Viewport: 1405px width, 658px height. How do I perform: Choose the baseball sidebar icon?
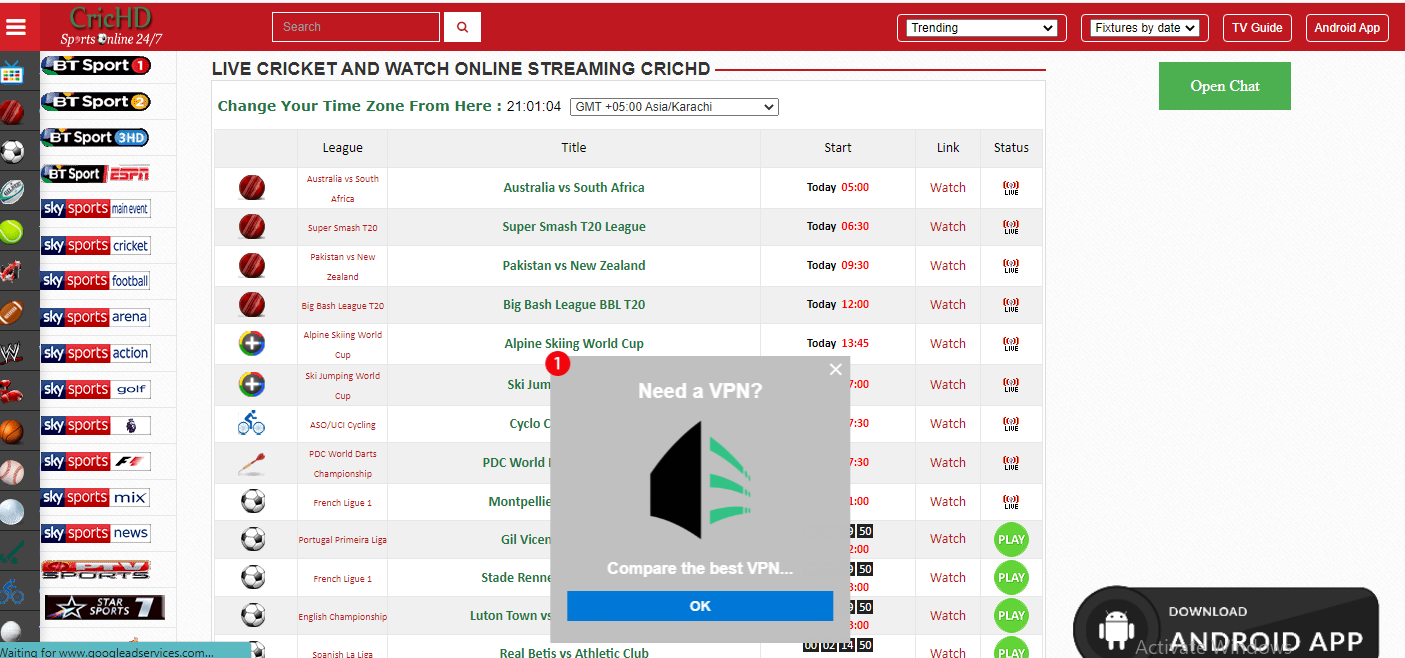click(12, 471)
